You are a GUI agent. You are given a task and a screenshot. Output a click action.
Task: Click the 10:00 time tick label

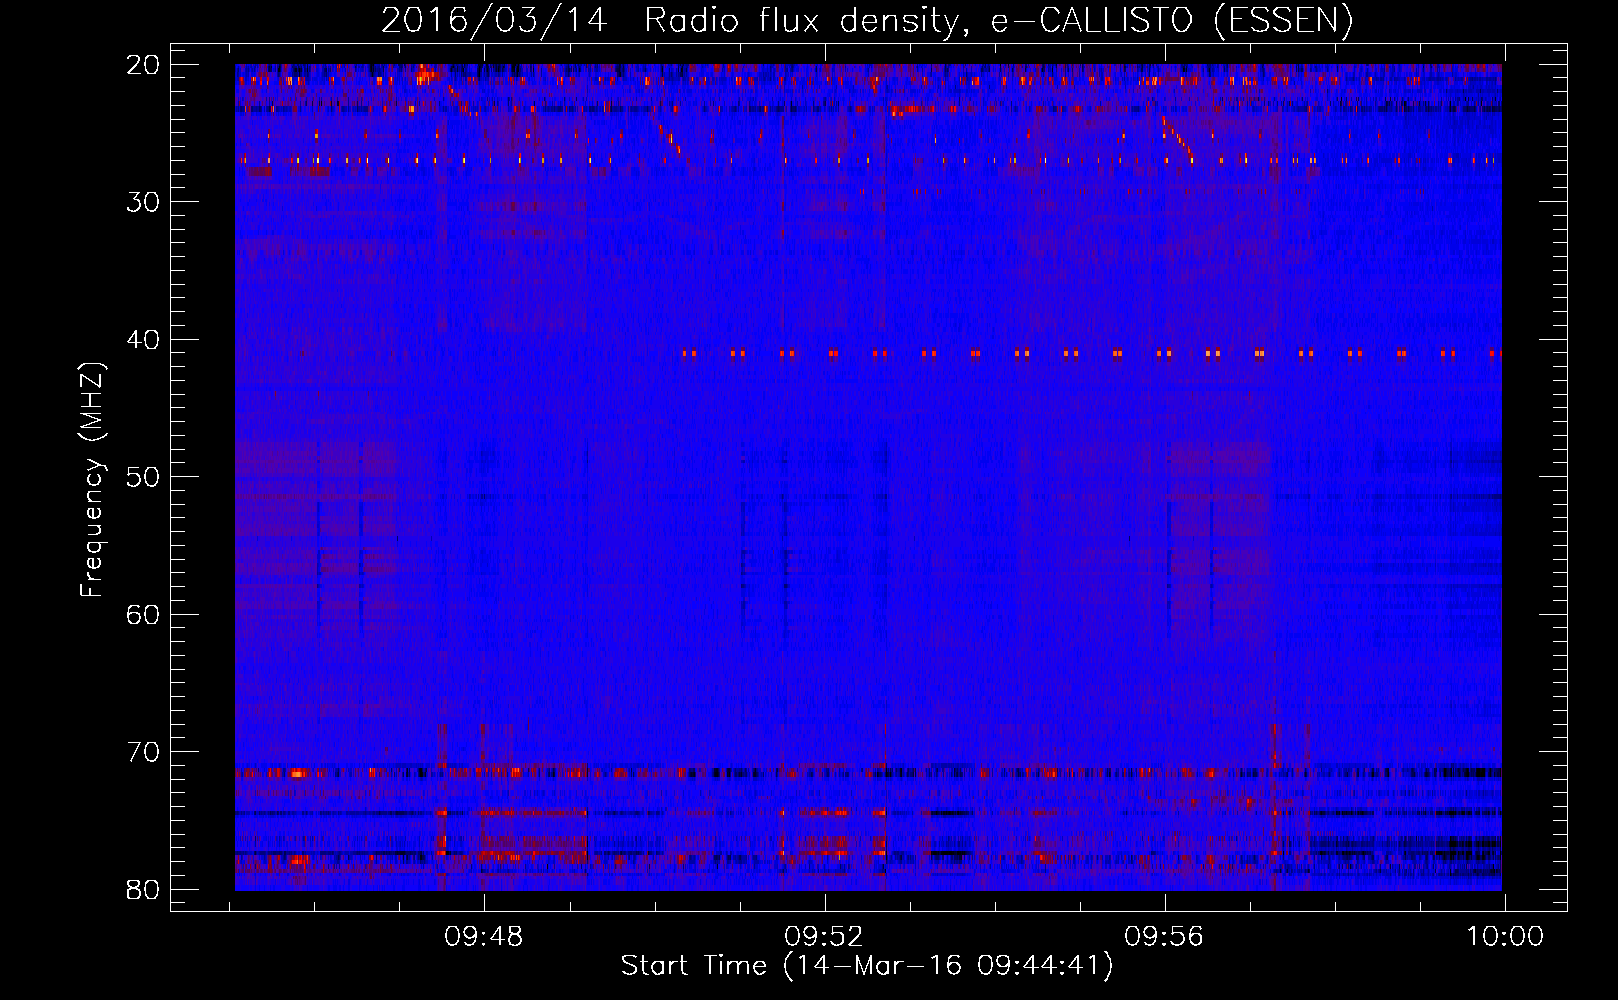tap(1505, 937)
